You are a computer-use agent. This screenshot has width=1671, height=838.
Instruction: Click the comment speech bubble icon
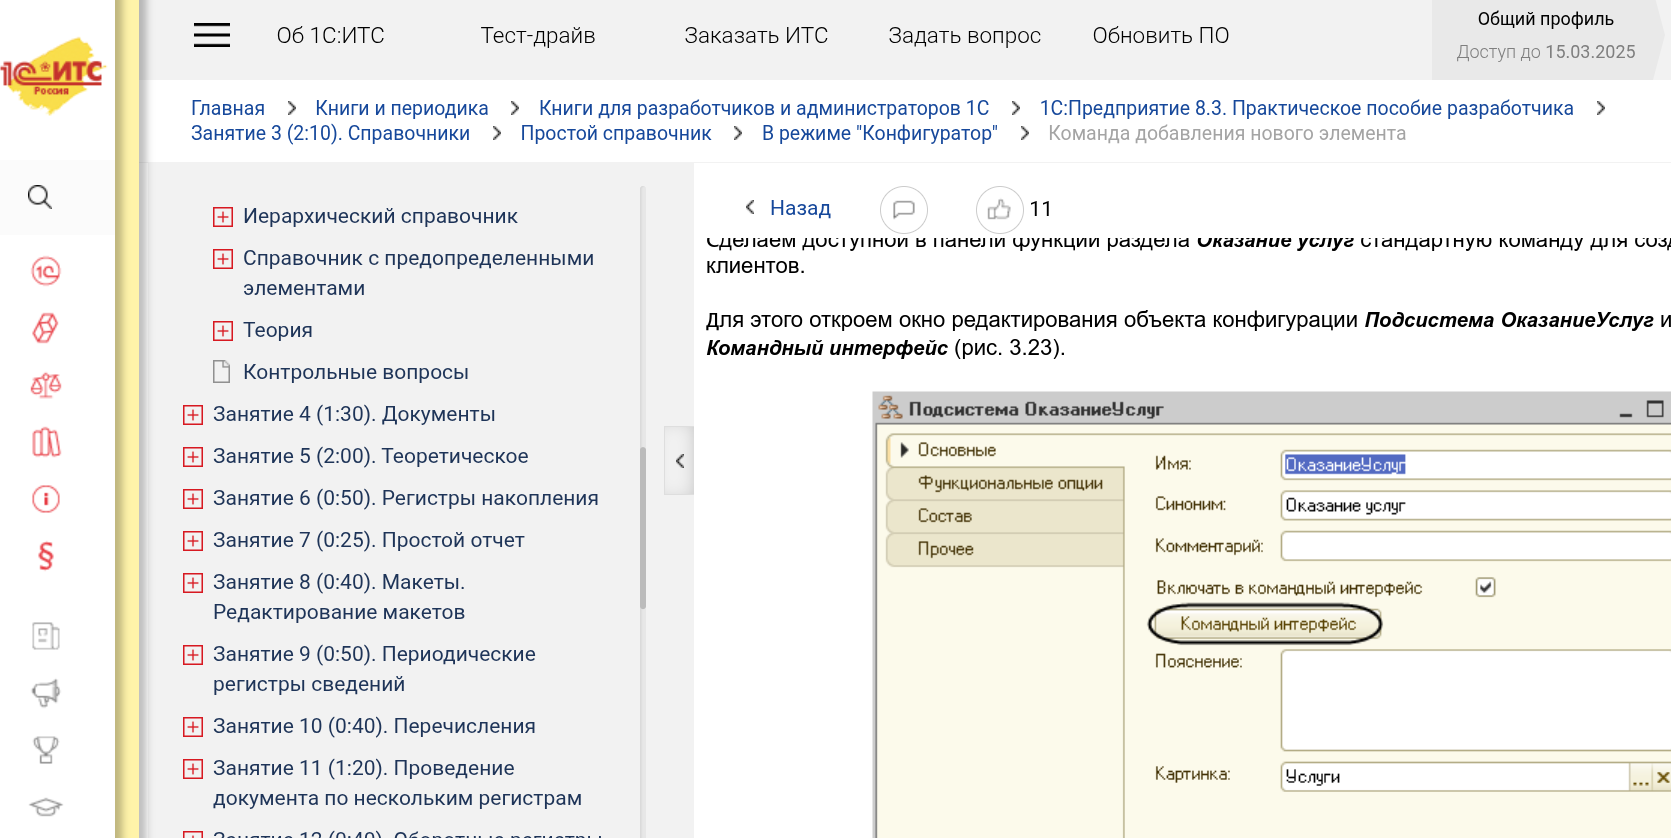tap(904, 210)
